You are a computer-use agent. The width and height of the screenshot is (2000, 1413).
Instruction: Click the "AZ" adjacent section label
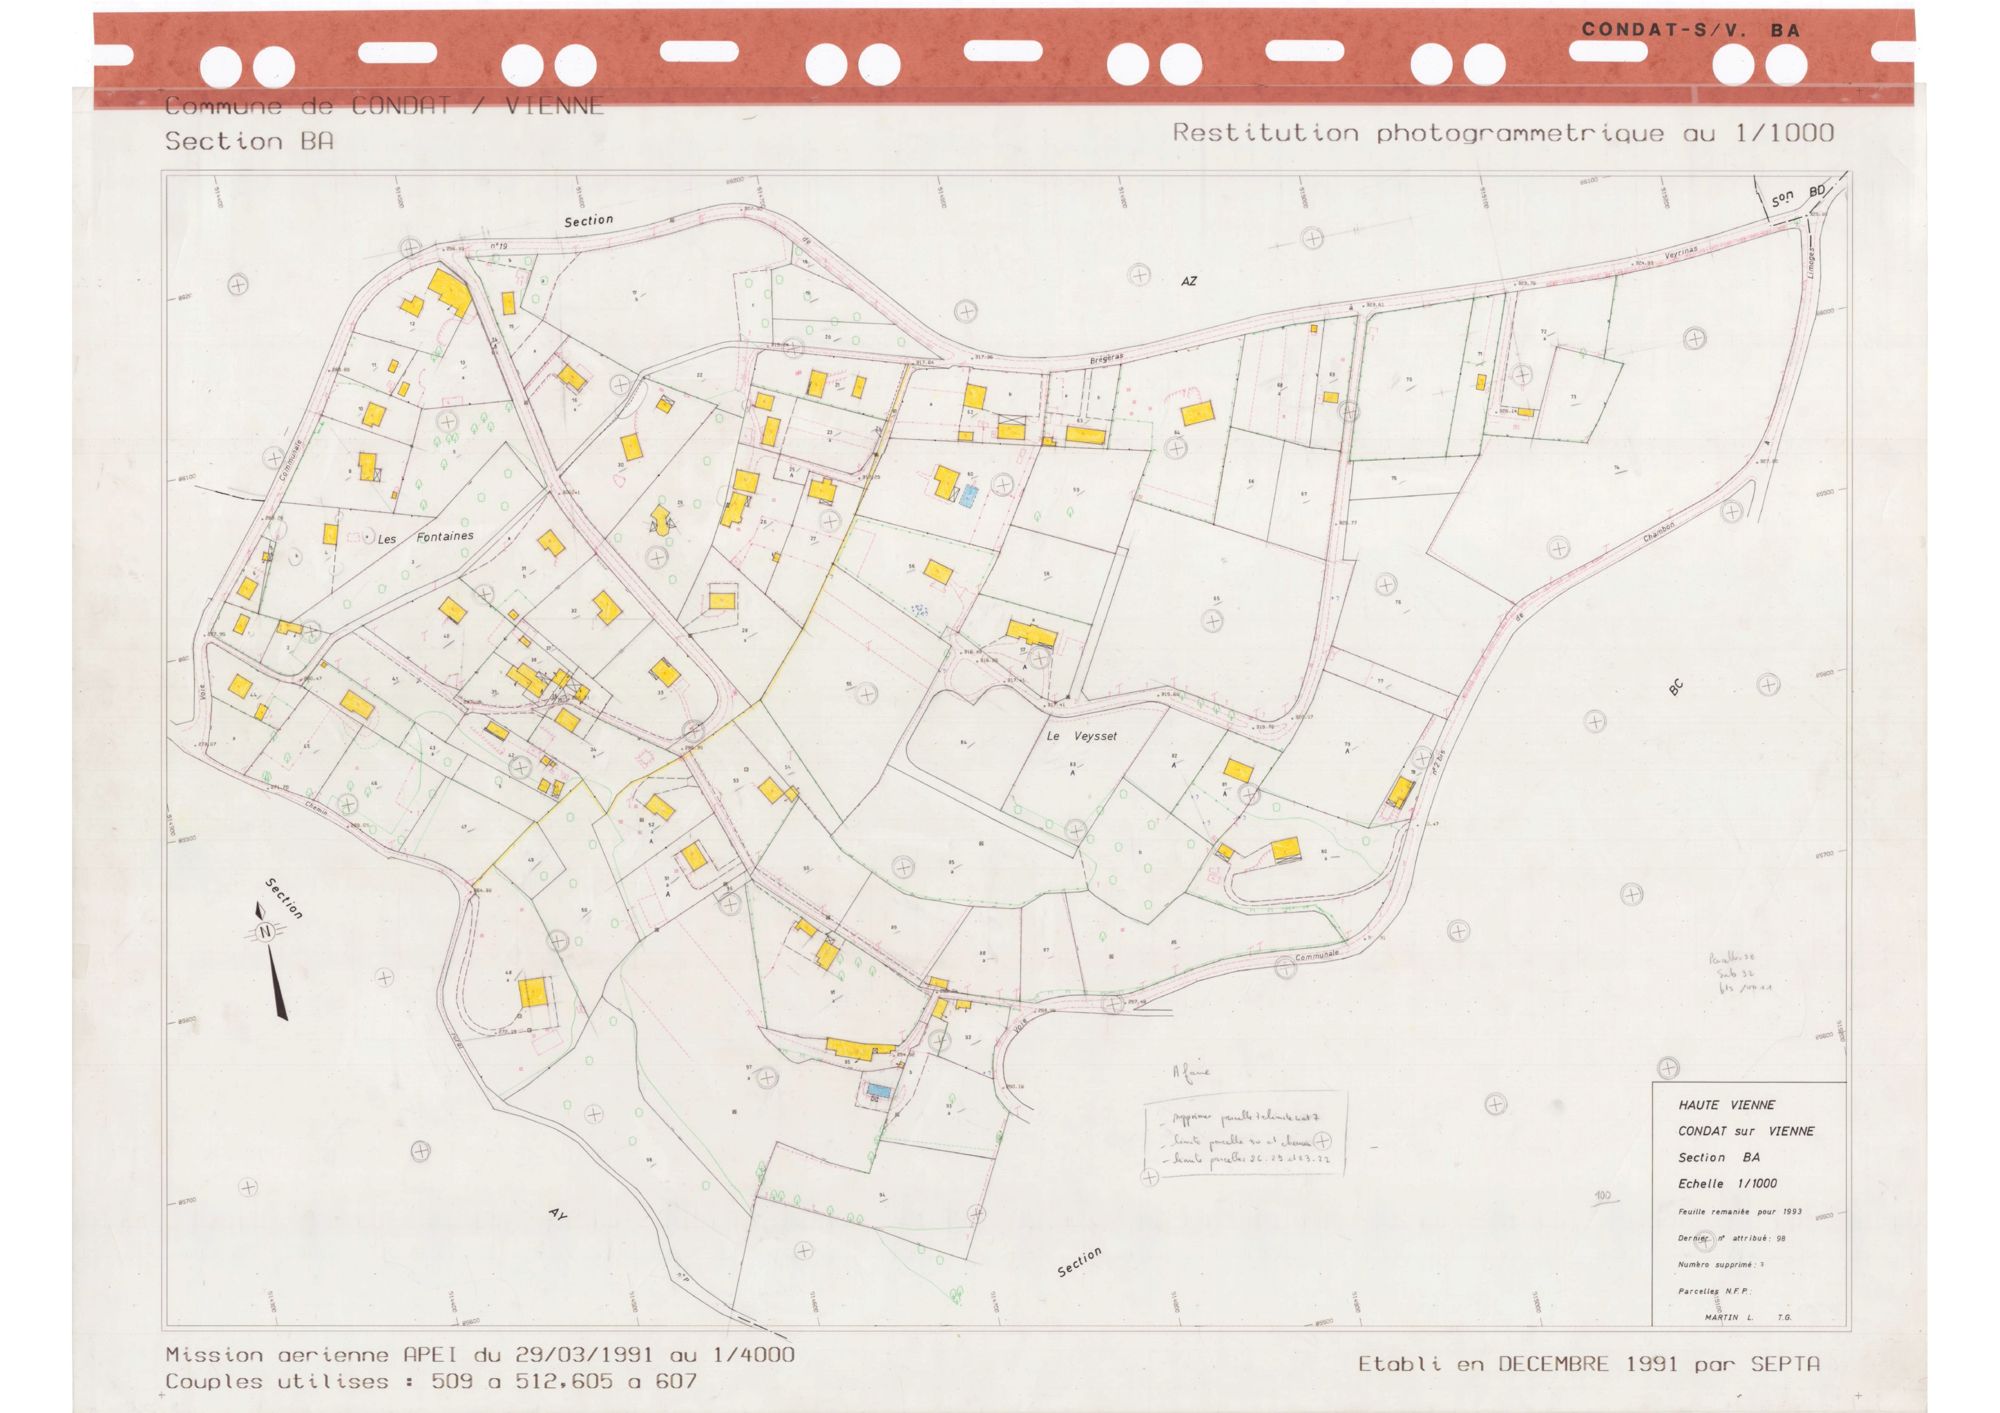1188,282
